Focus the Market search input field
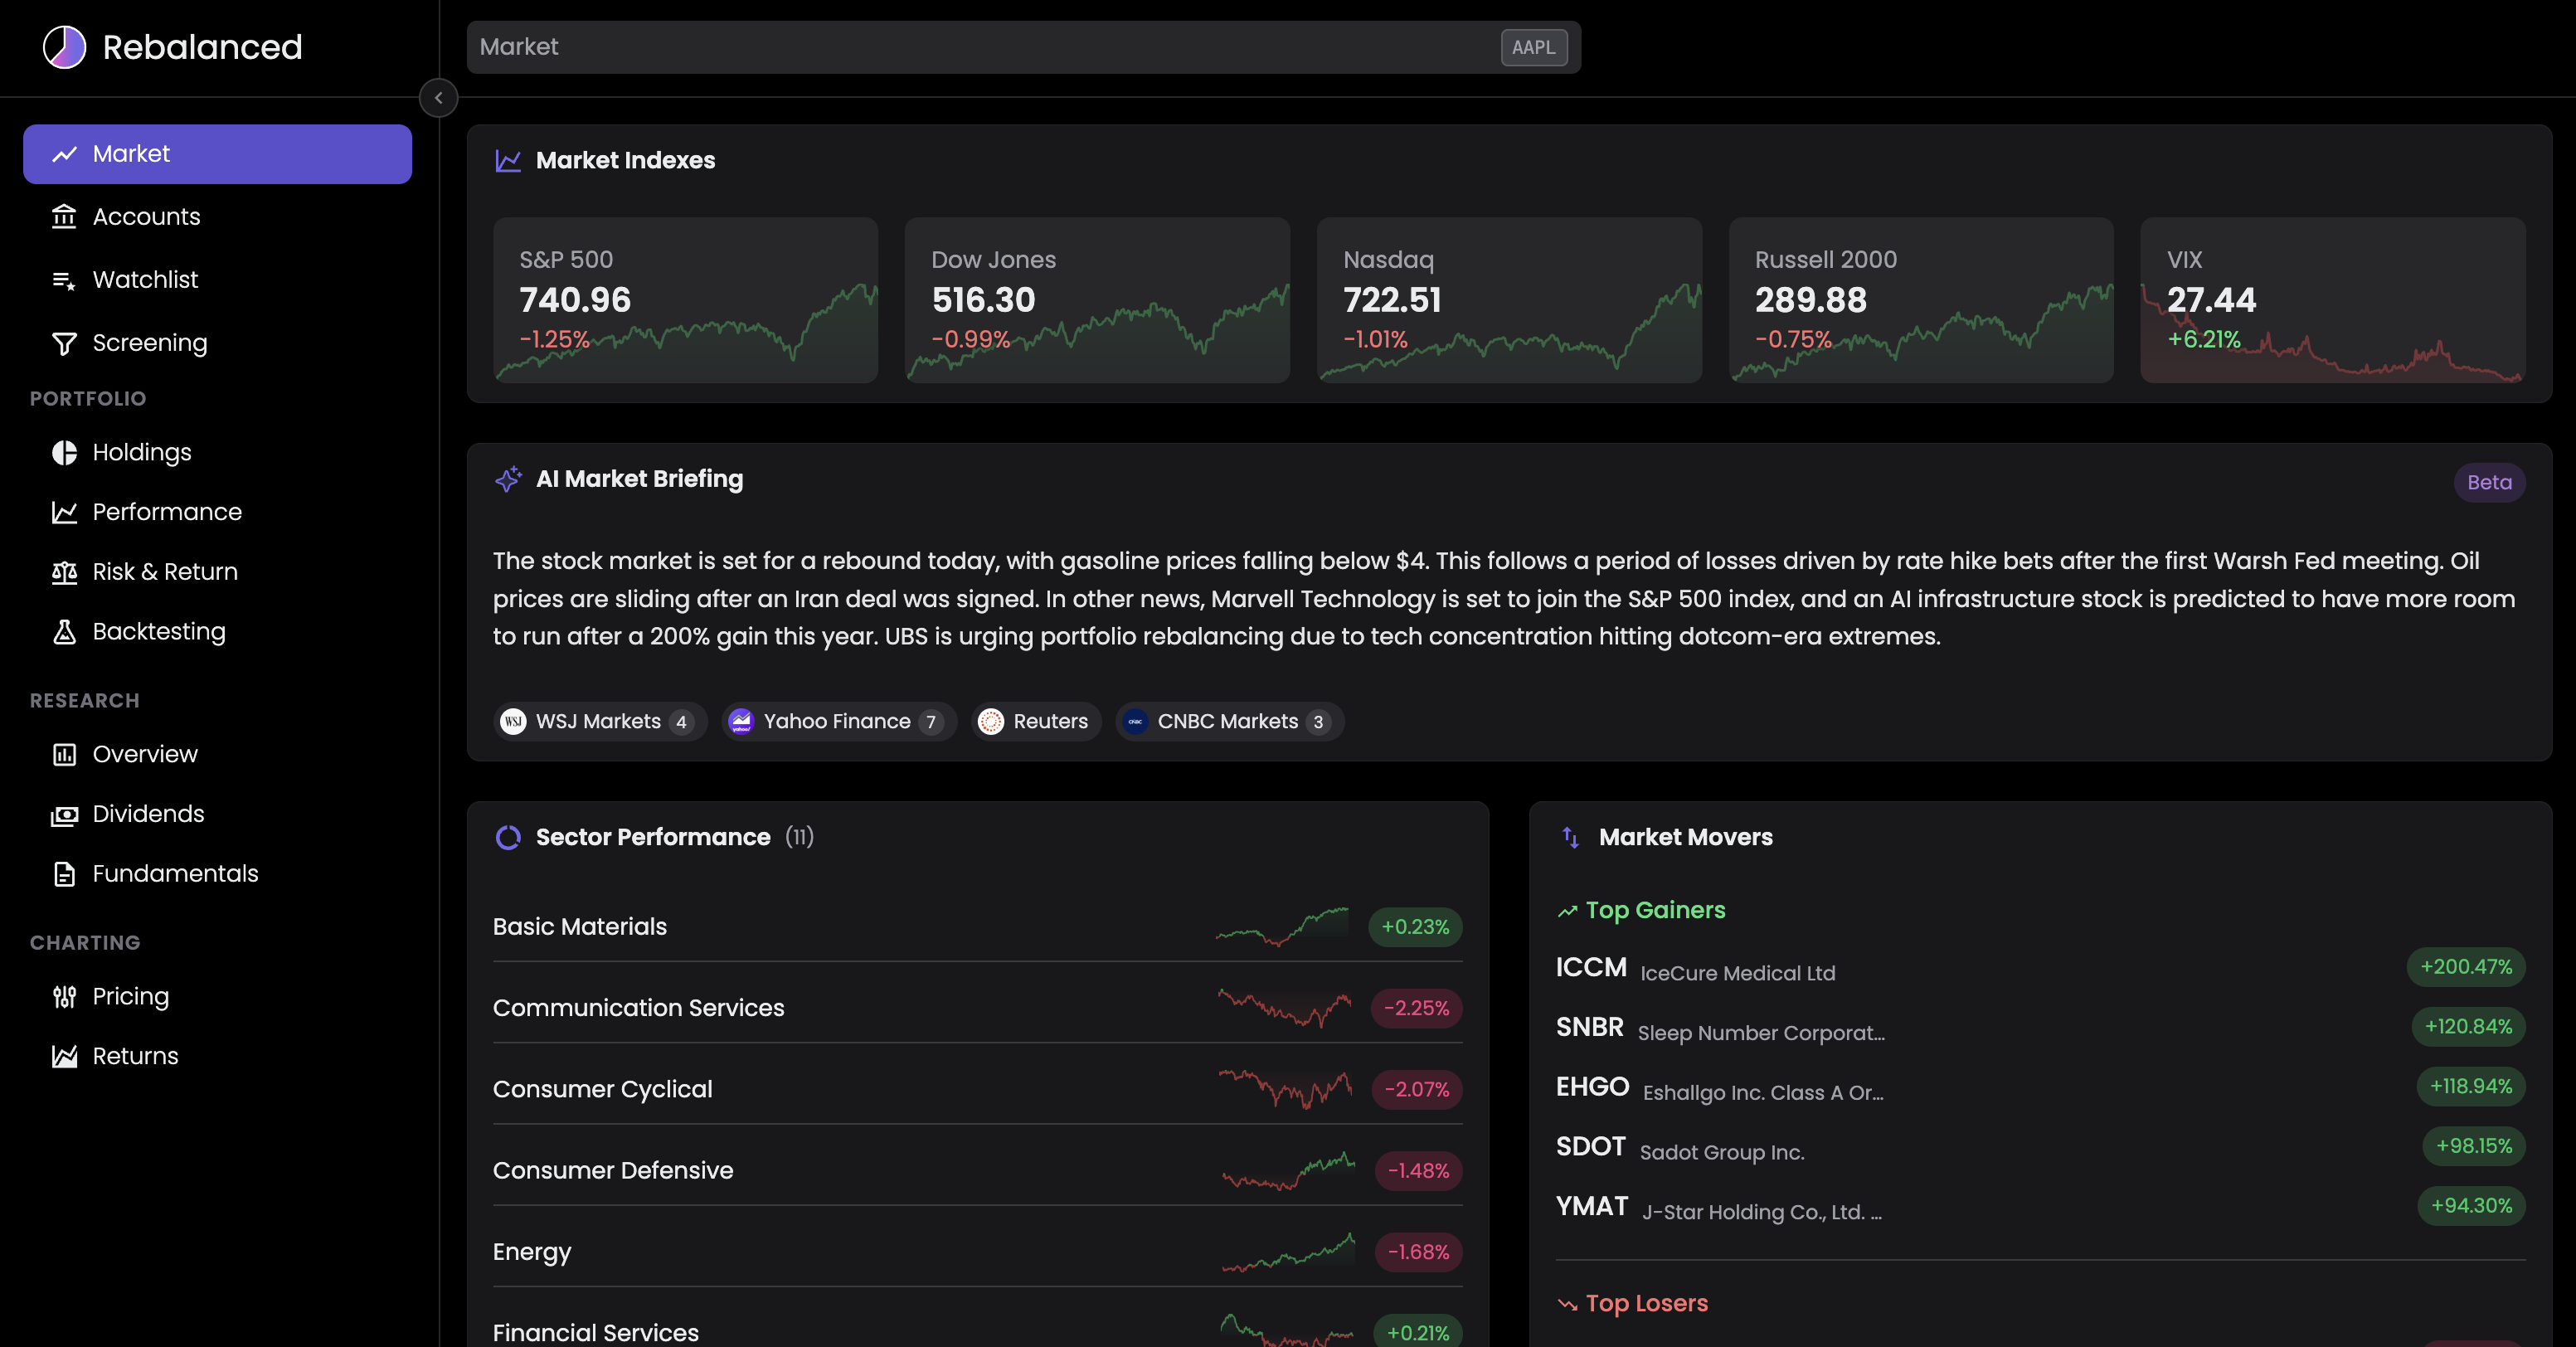Viewport: 2576px width, 1347px height. 1023,47
